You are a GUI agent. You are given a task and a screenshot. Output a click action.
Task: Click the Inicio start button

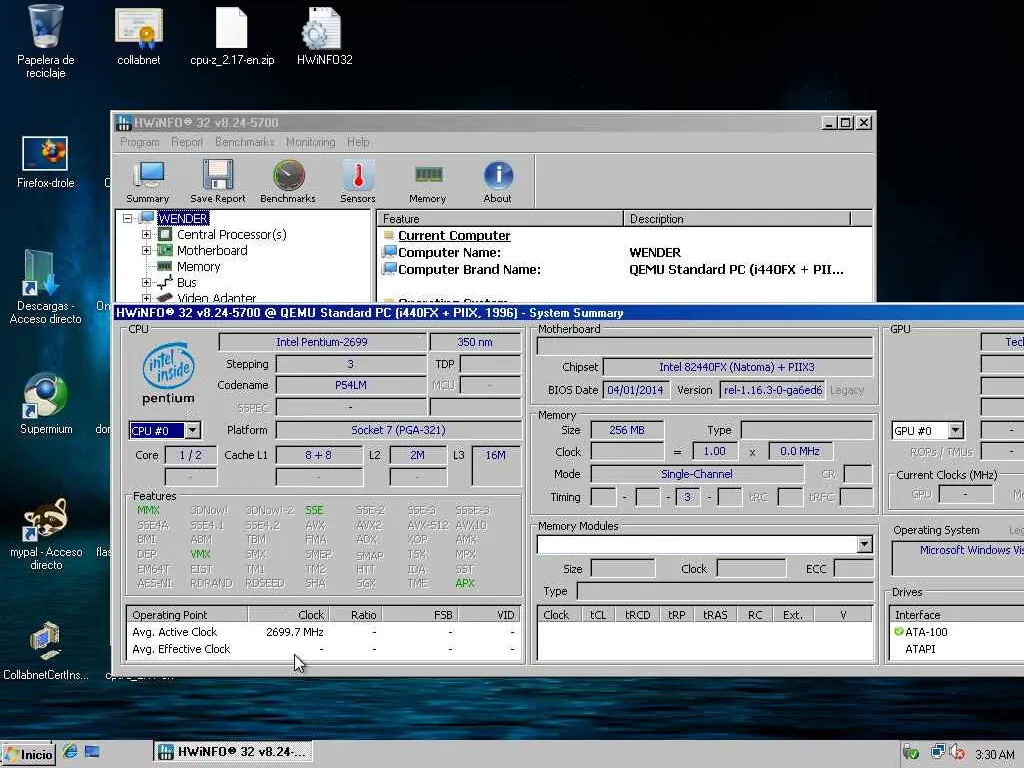coord(28,754)
